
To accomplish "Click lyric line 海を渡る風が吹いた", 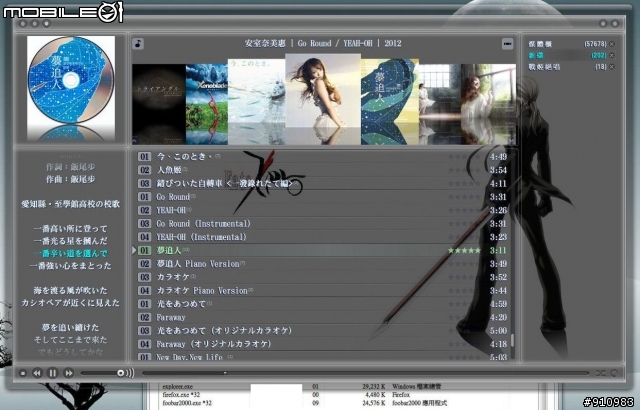I will pyautogui.click(x=71, y=291).
